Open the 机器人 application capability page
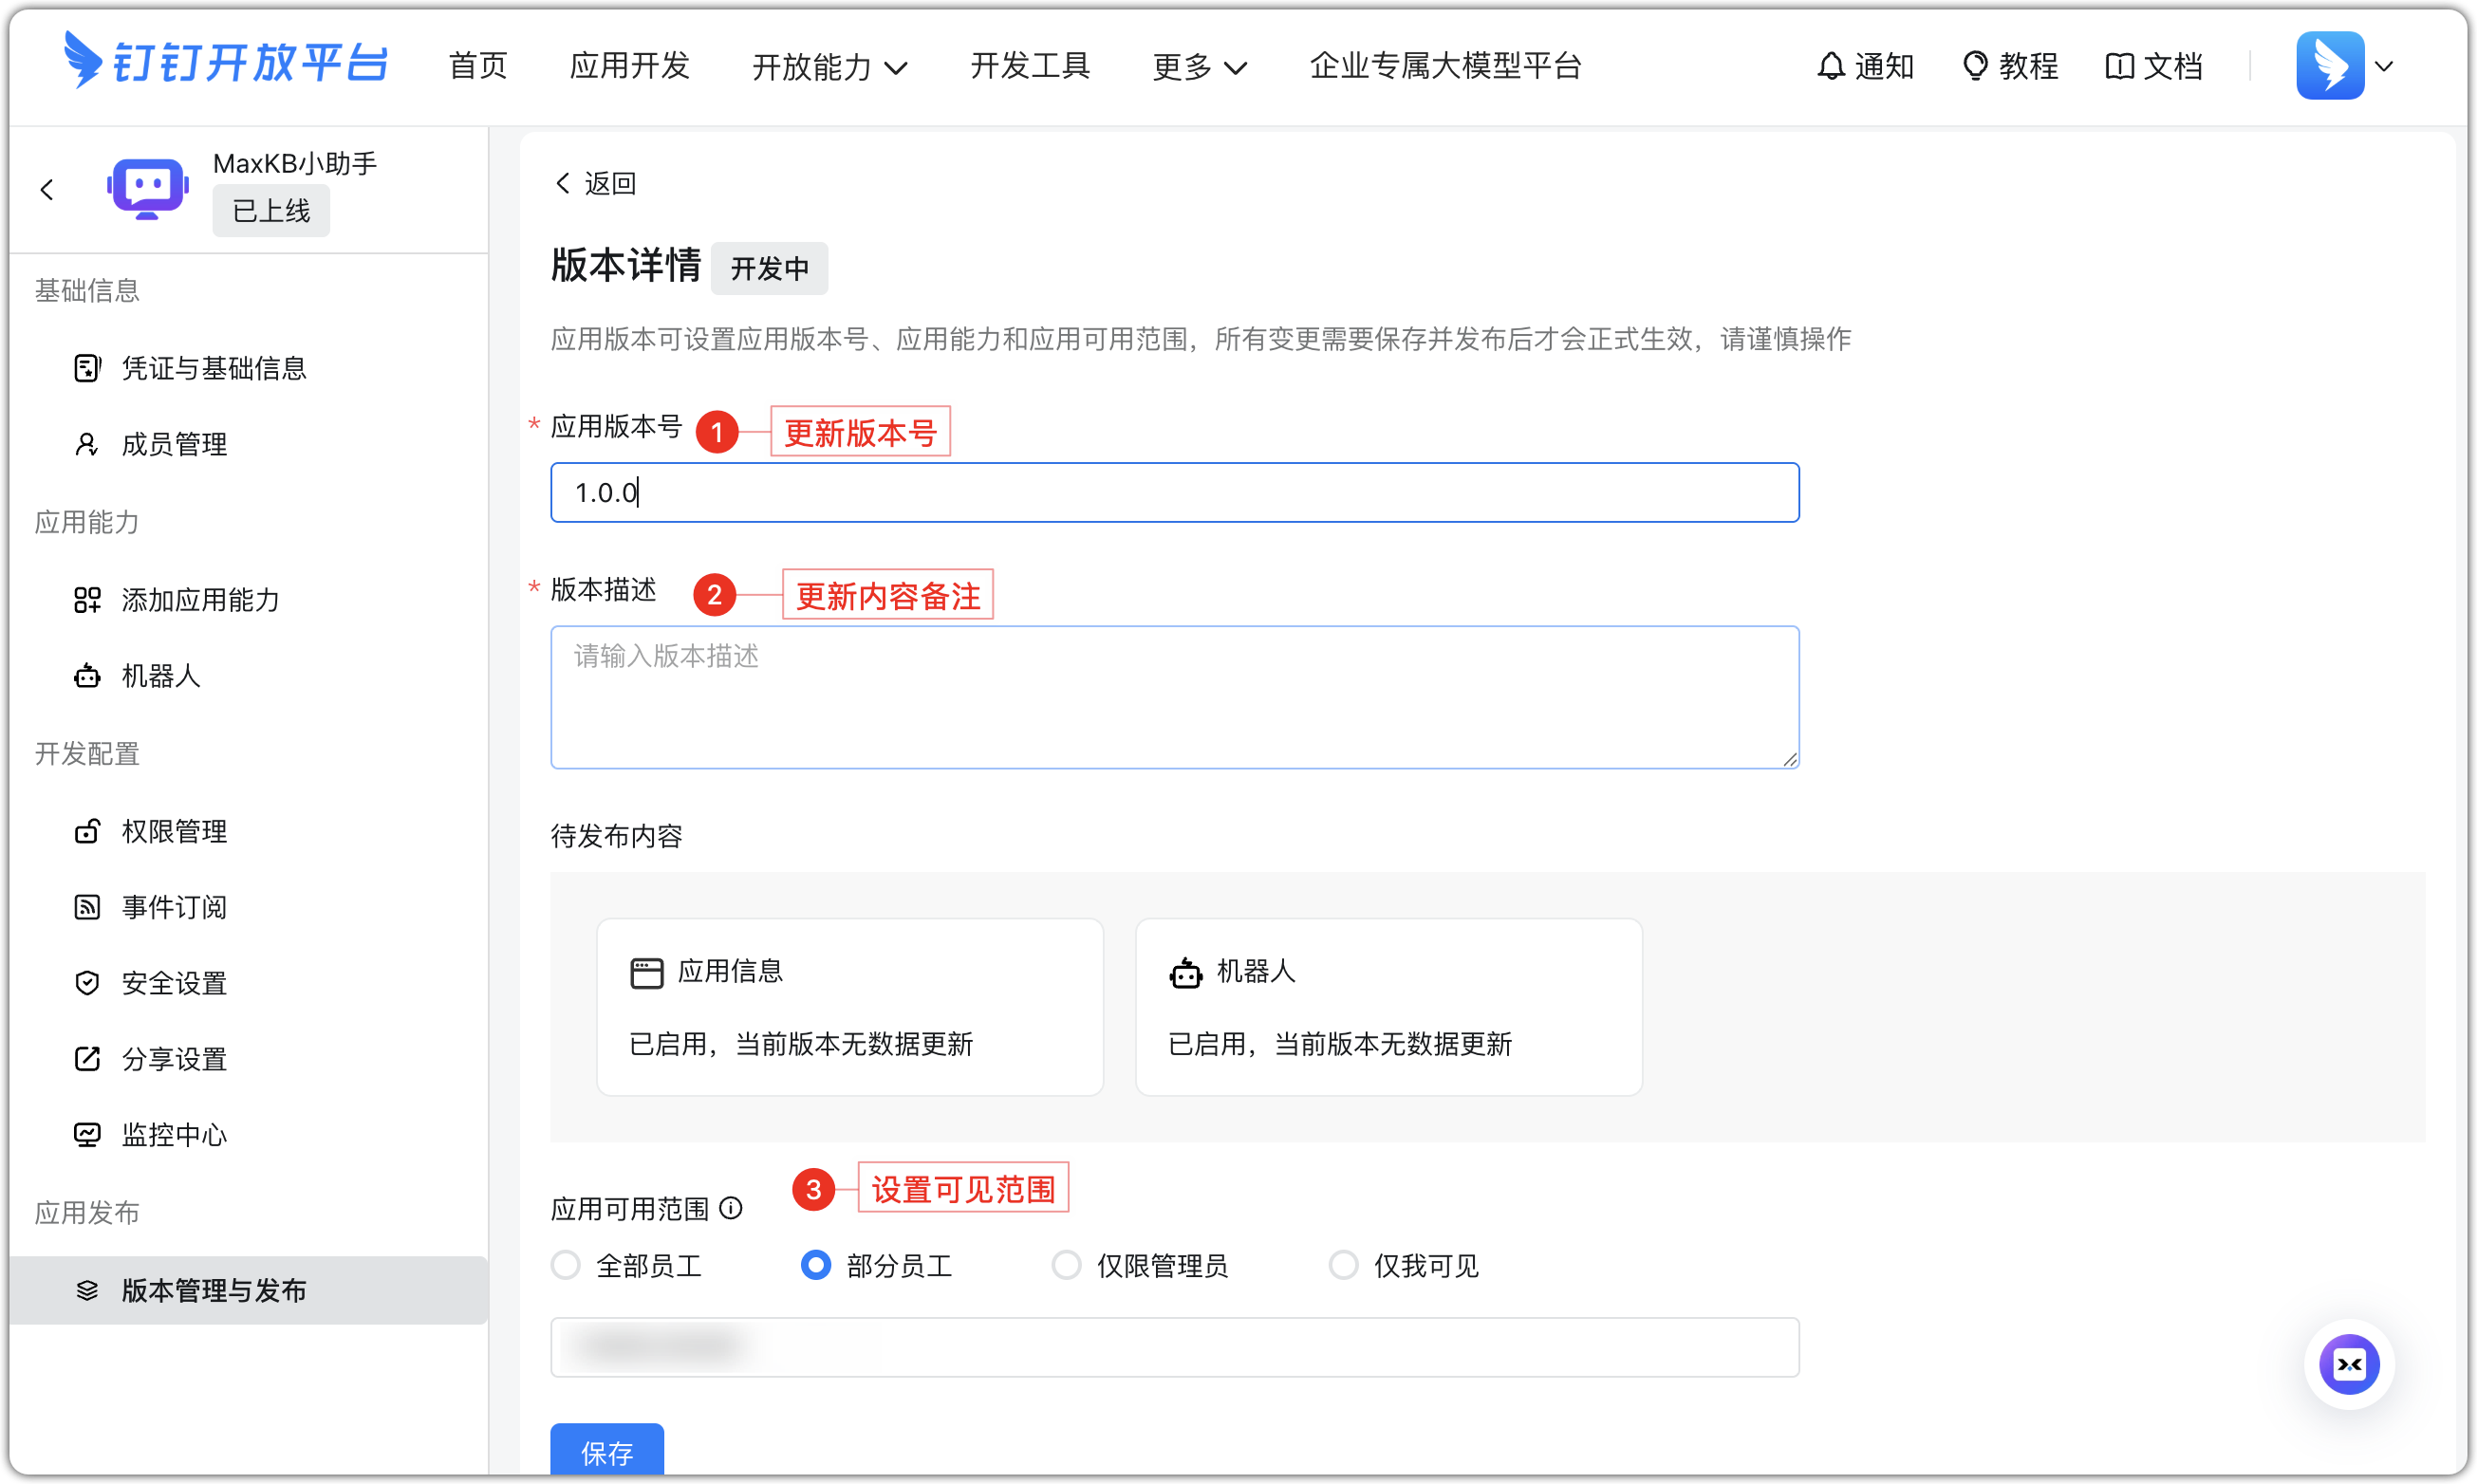 click(160, 676)
